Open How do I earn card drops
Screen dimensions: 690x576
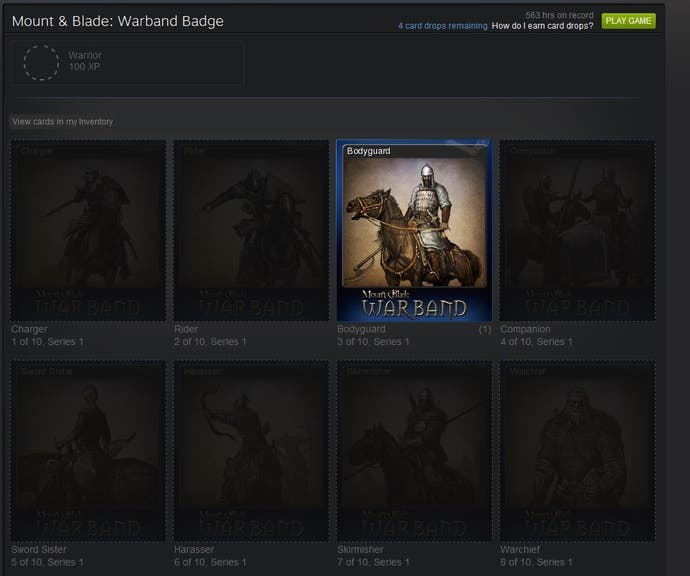[x=543, y=26]
